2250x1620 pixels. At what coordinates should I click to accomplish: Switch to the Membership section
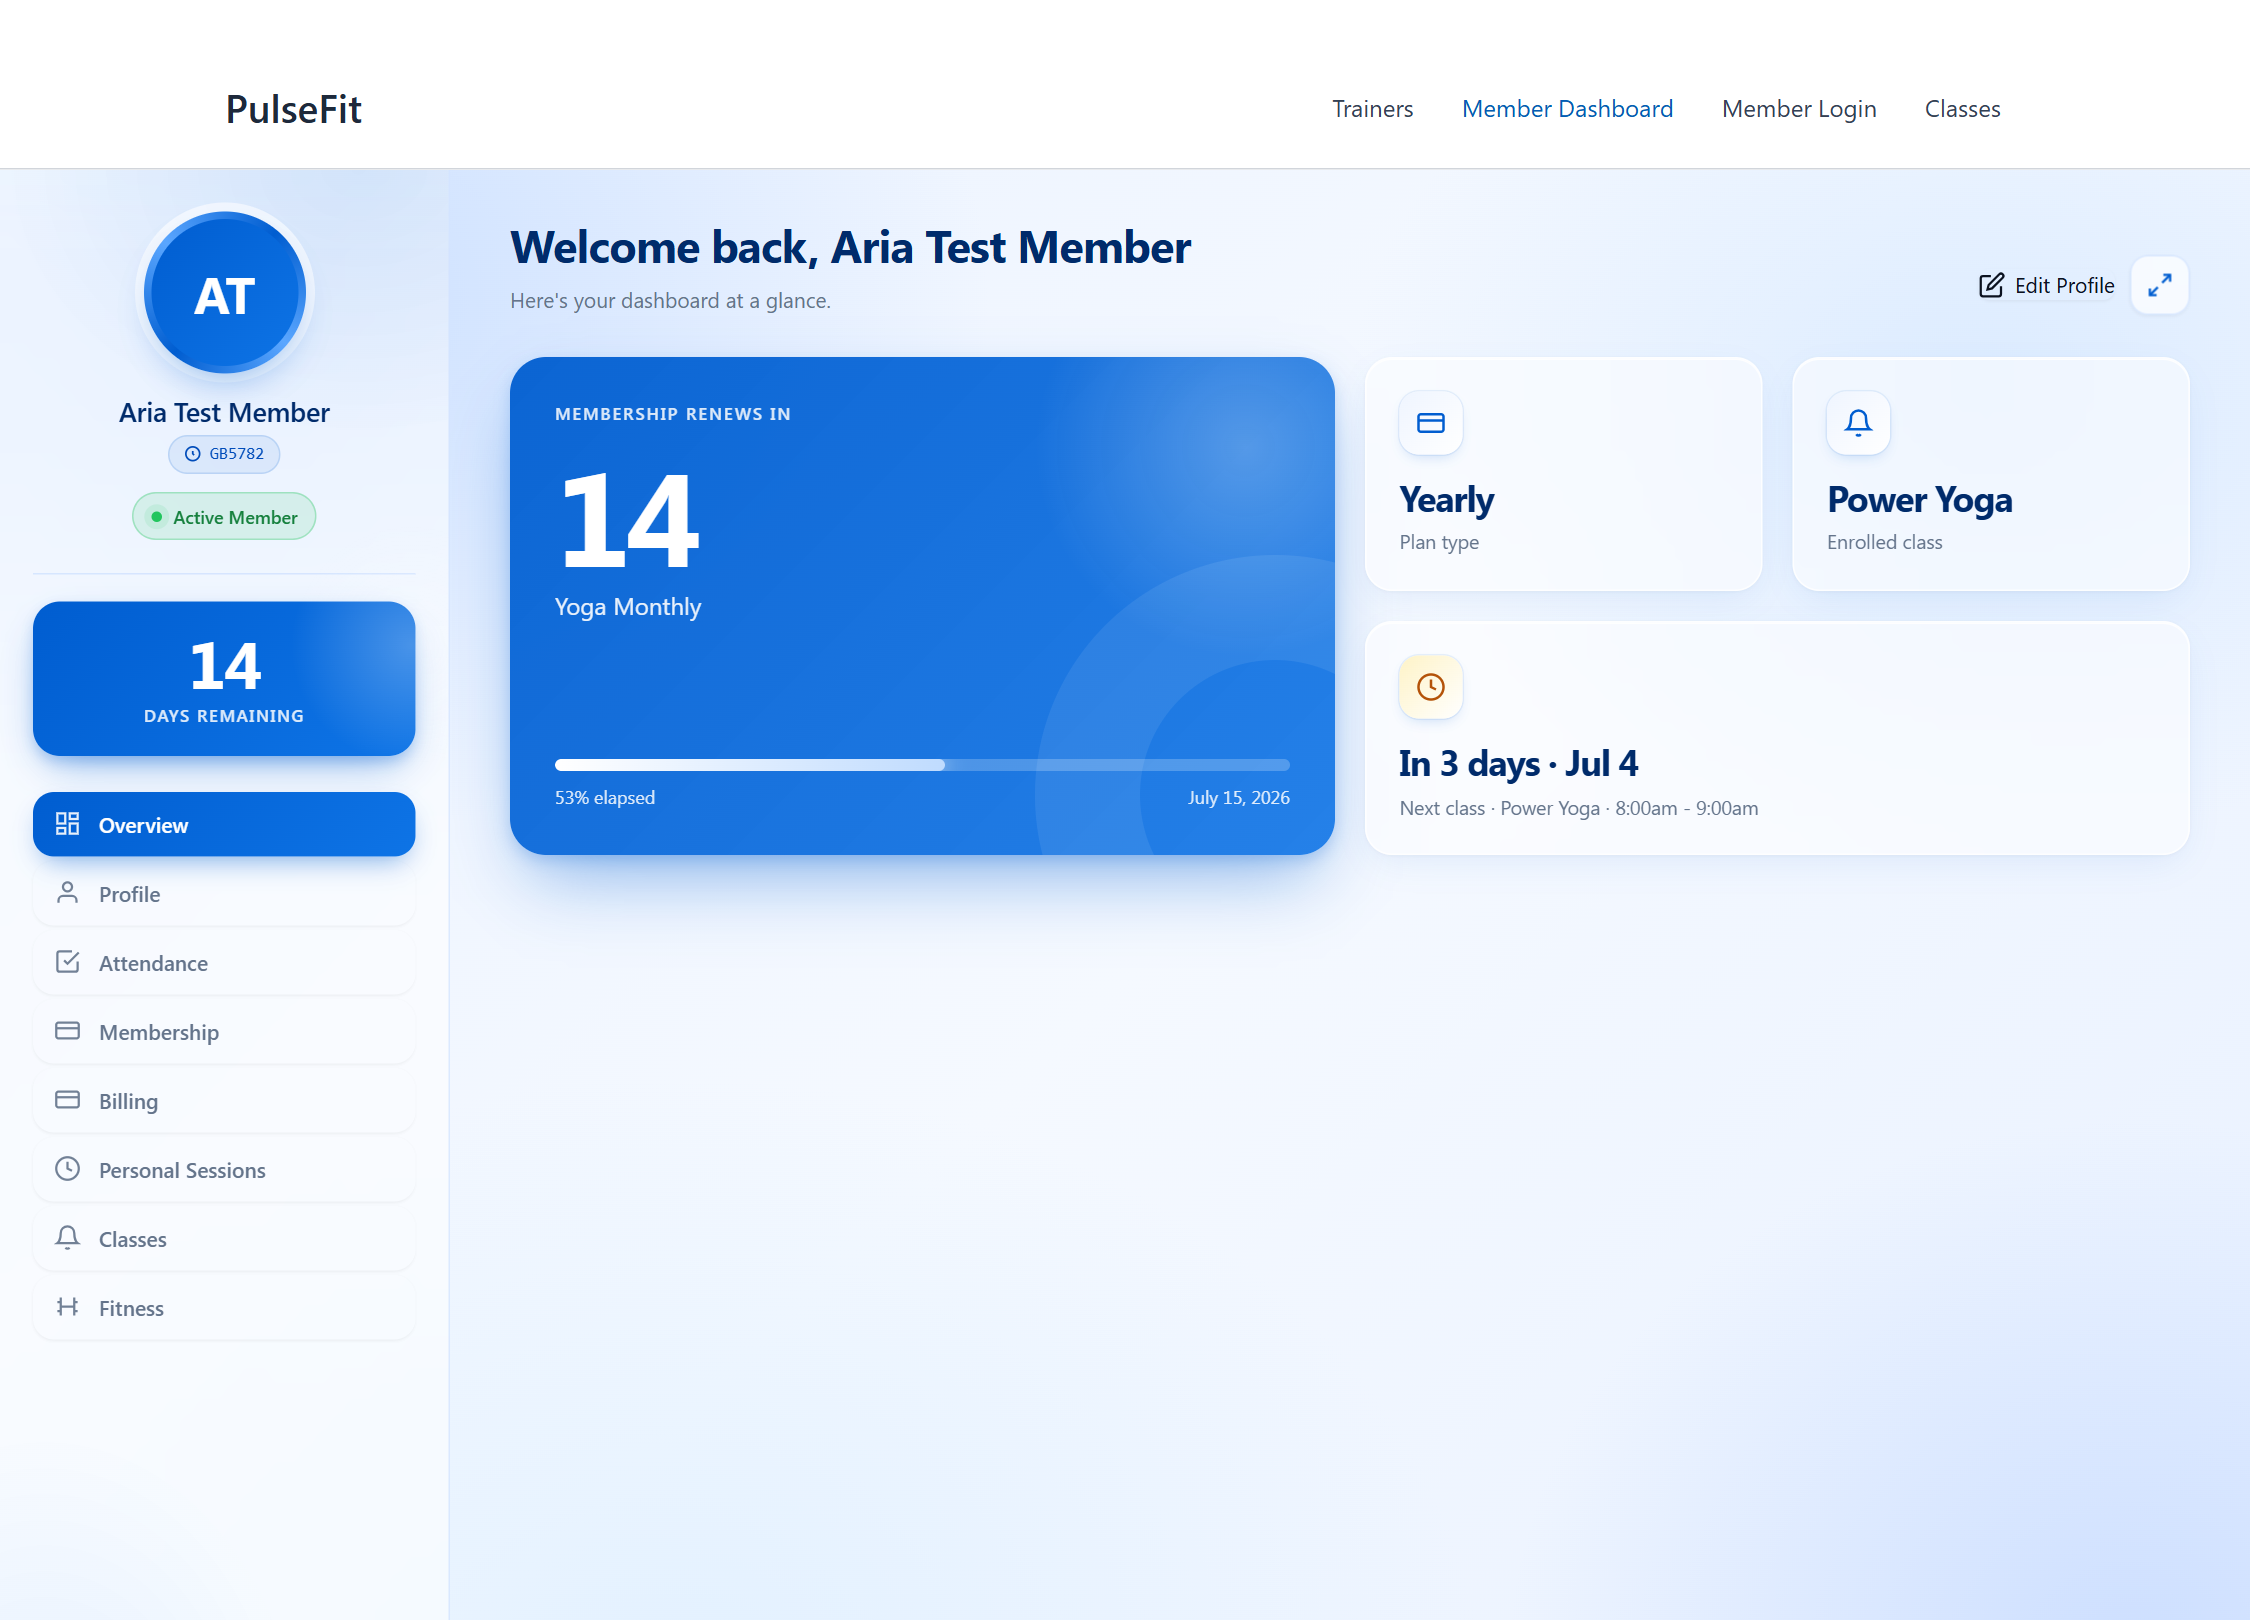coord(224,1032)
